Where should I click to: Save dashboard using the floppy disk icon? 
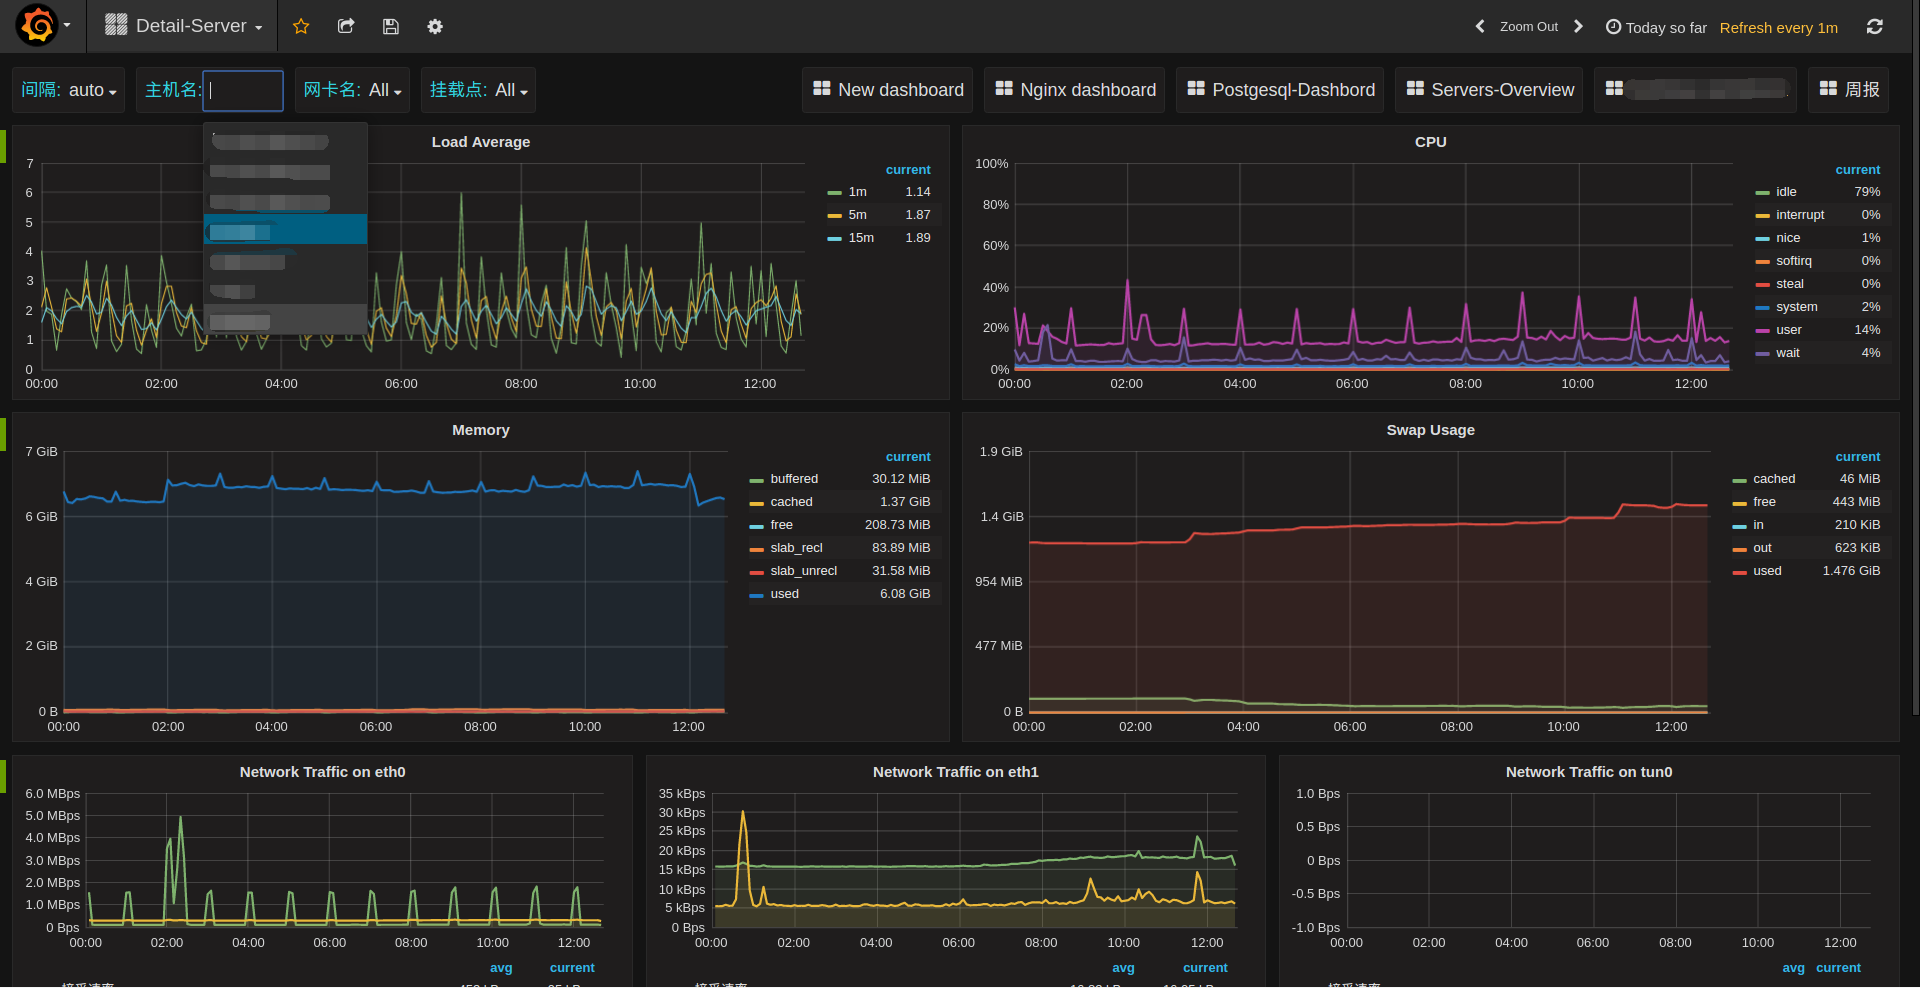[x=391, y=27]
